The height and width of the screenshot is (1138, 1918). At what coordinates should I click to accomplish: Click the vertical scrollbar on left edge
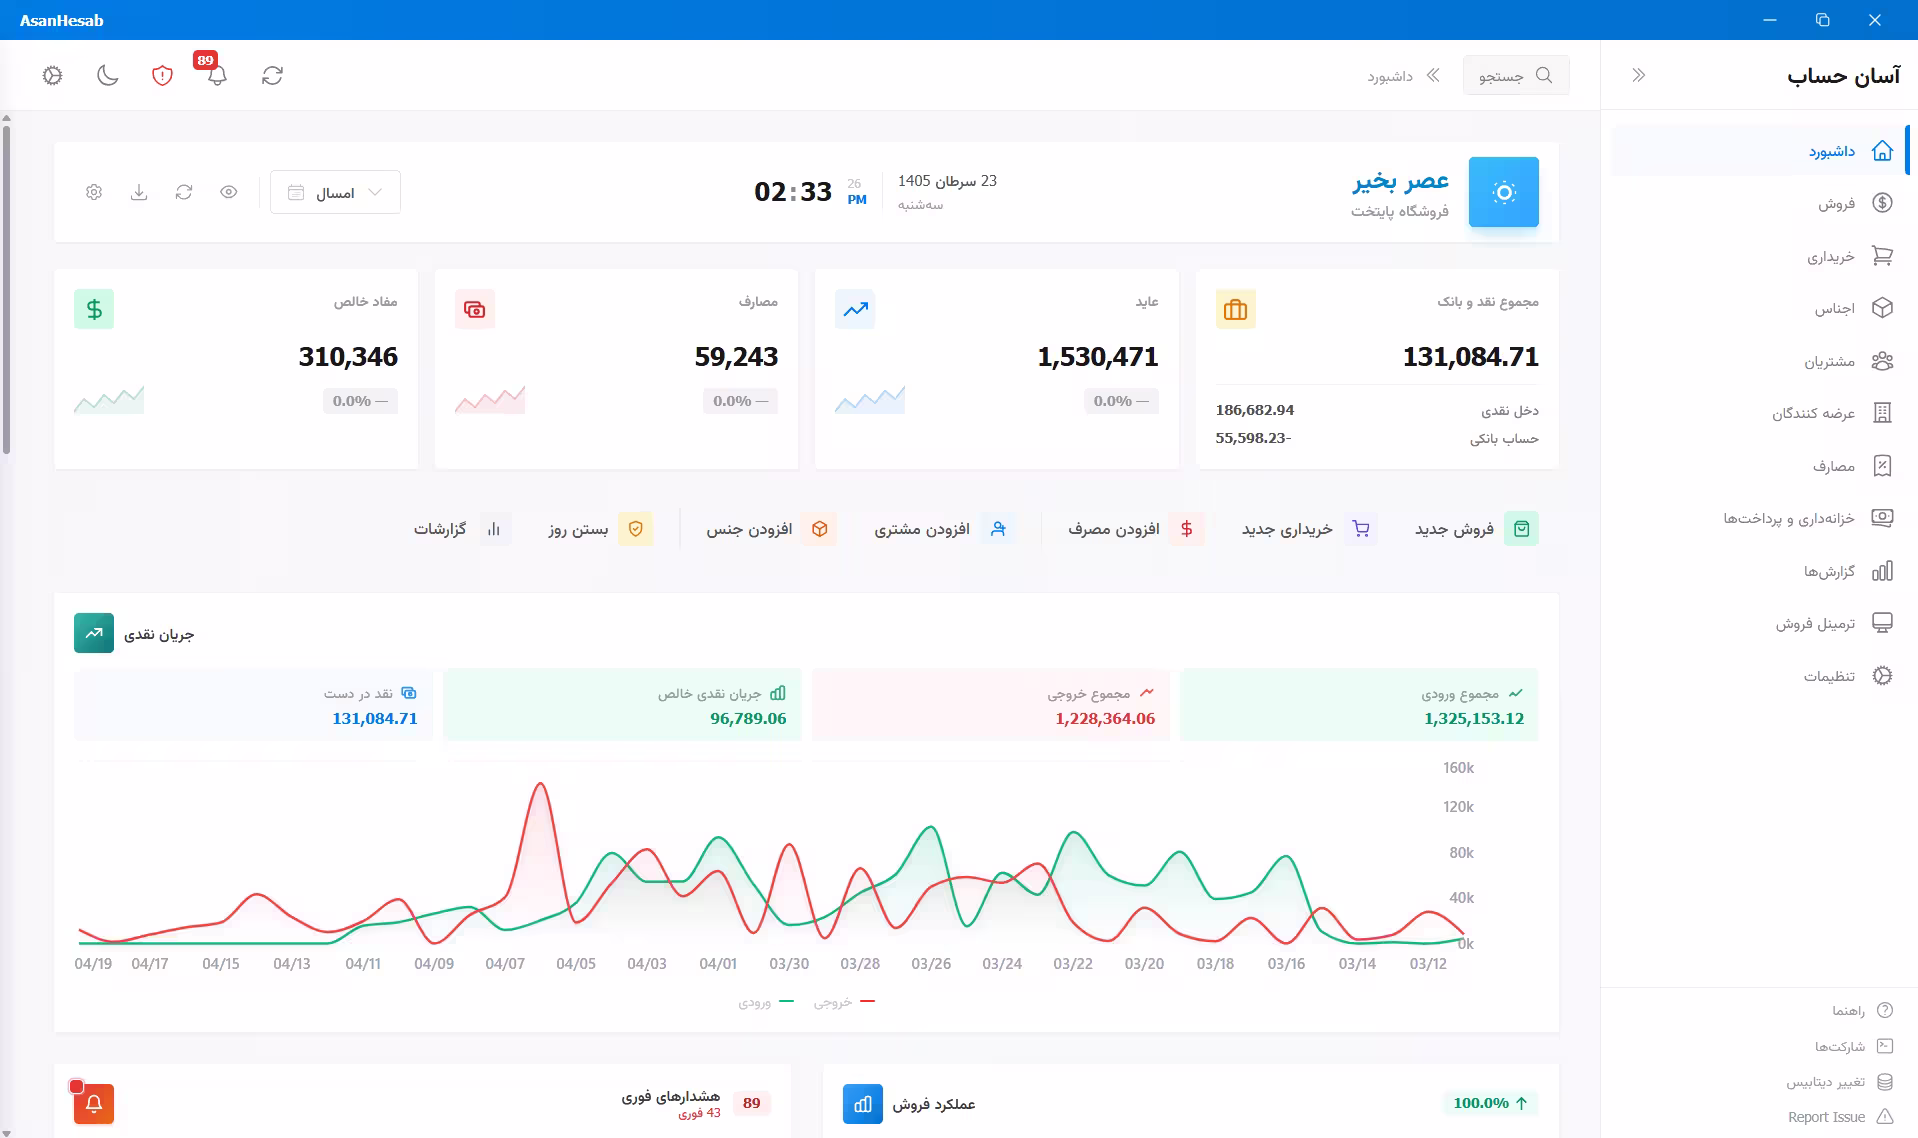(6, 286)
